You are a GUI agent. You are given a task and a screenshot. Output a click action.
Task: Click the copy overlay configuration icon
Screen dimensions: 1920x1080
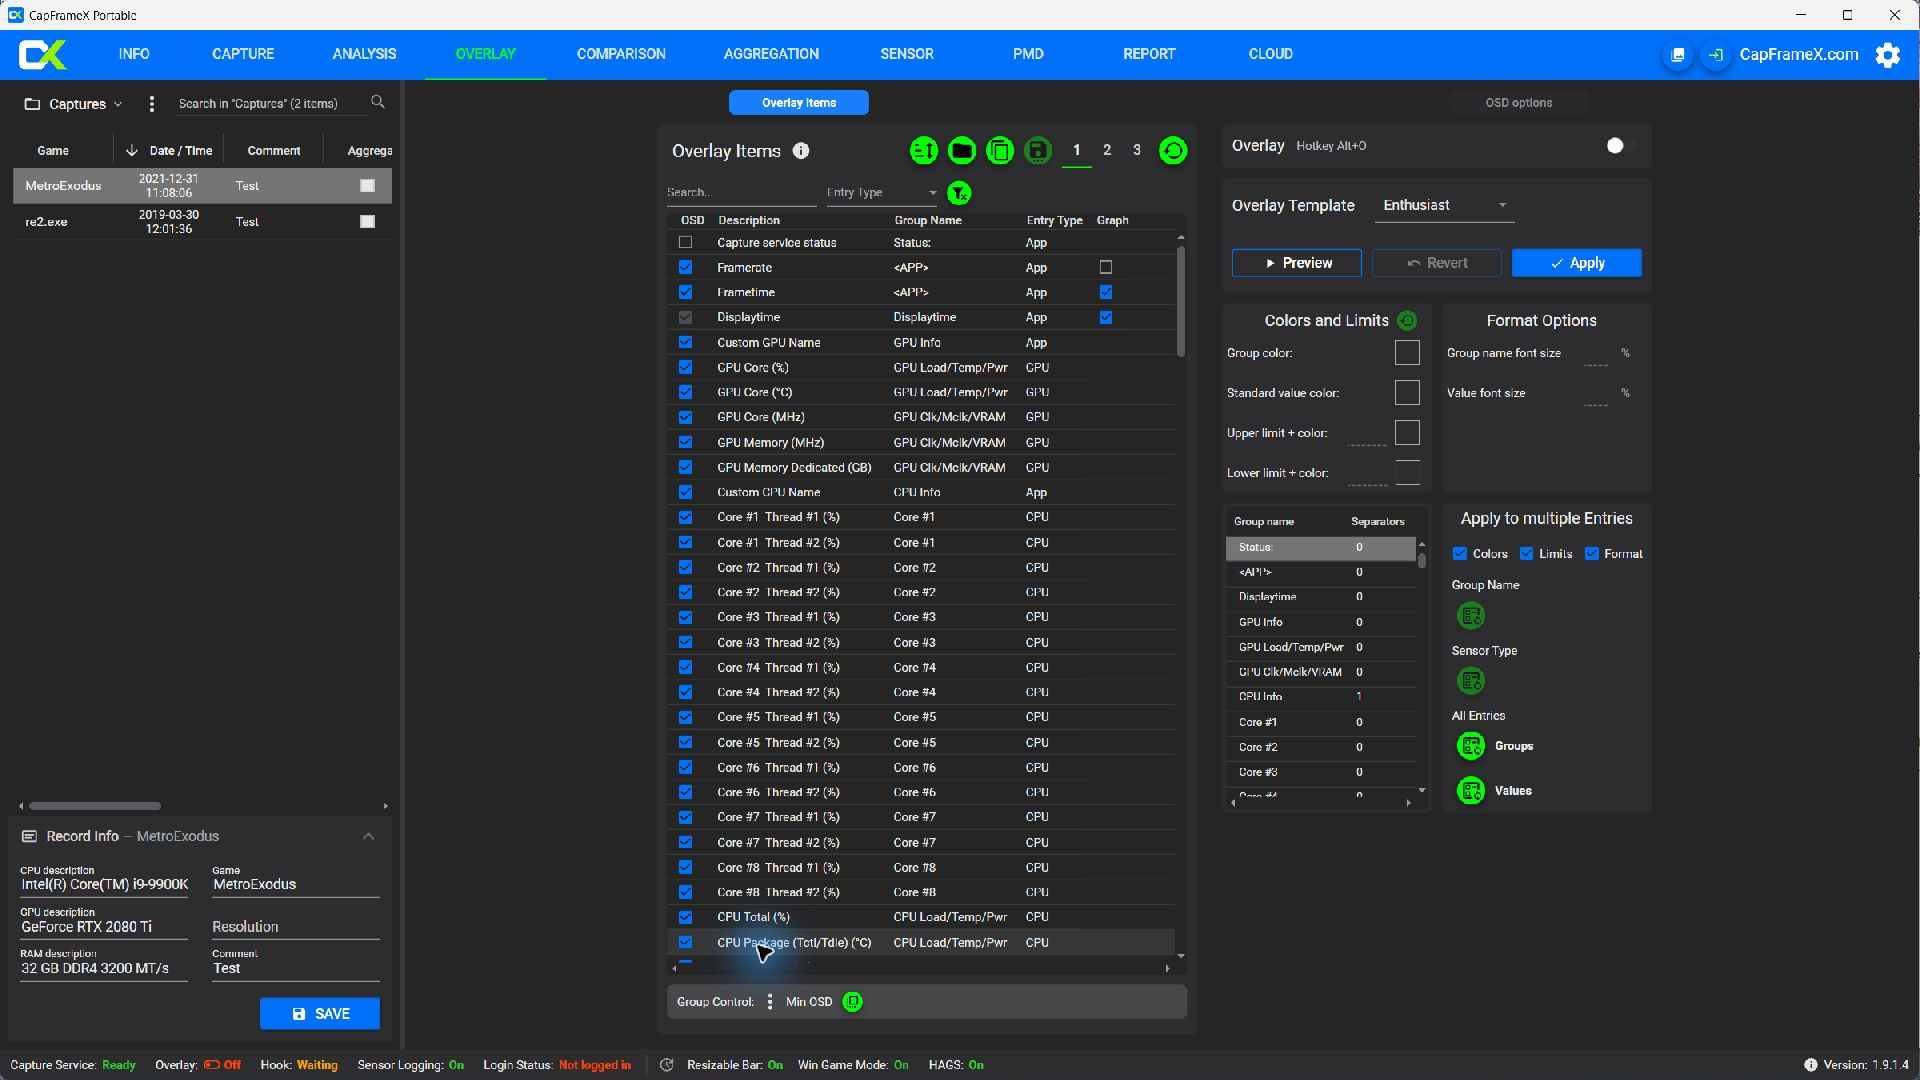click(999, 151)
